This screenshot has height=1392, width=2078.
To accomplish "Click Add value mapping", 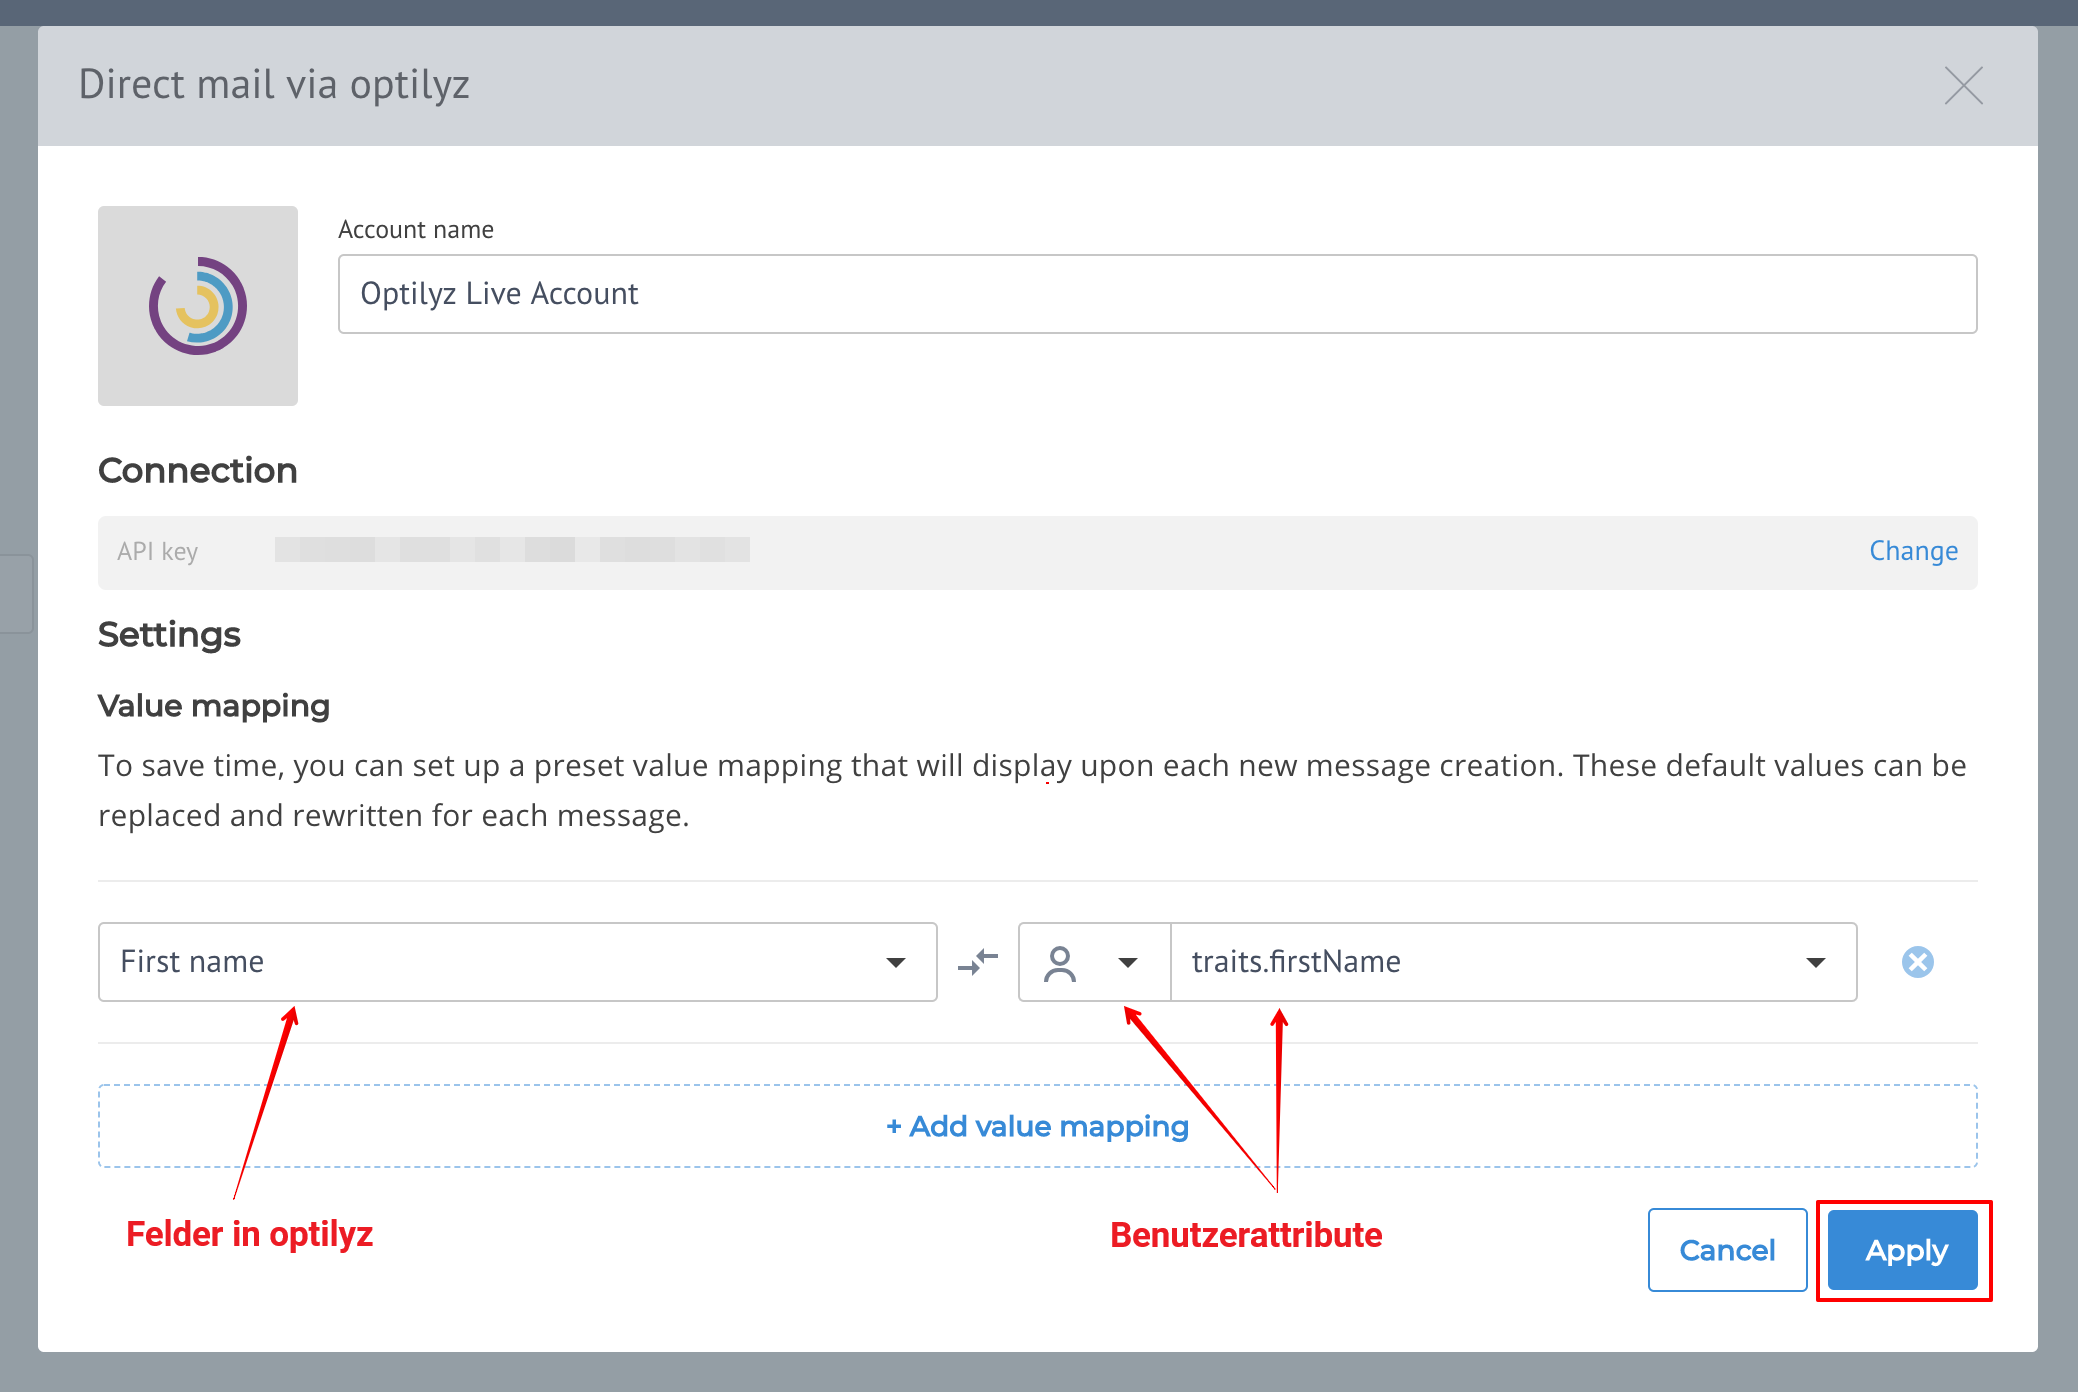I will click(1037, 1126).
